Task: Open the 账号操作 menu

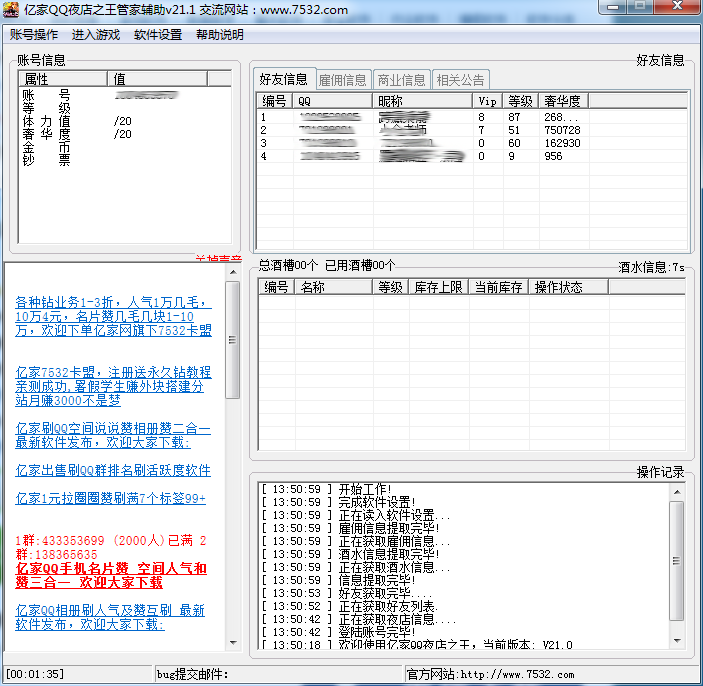Action: tap(34, 35)
